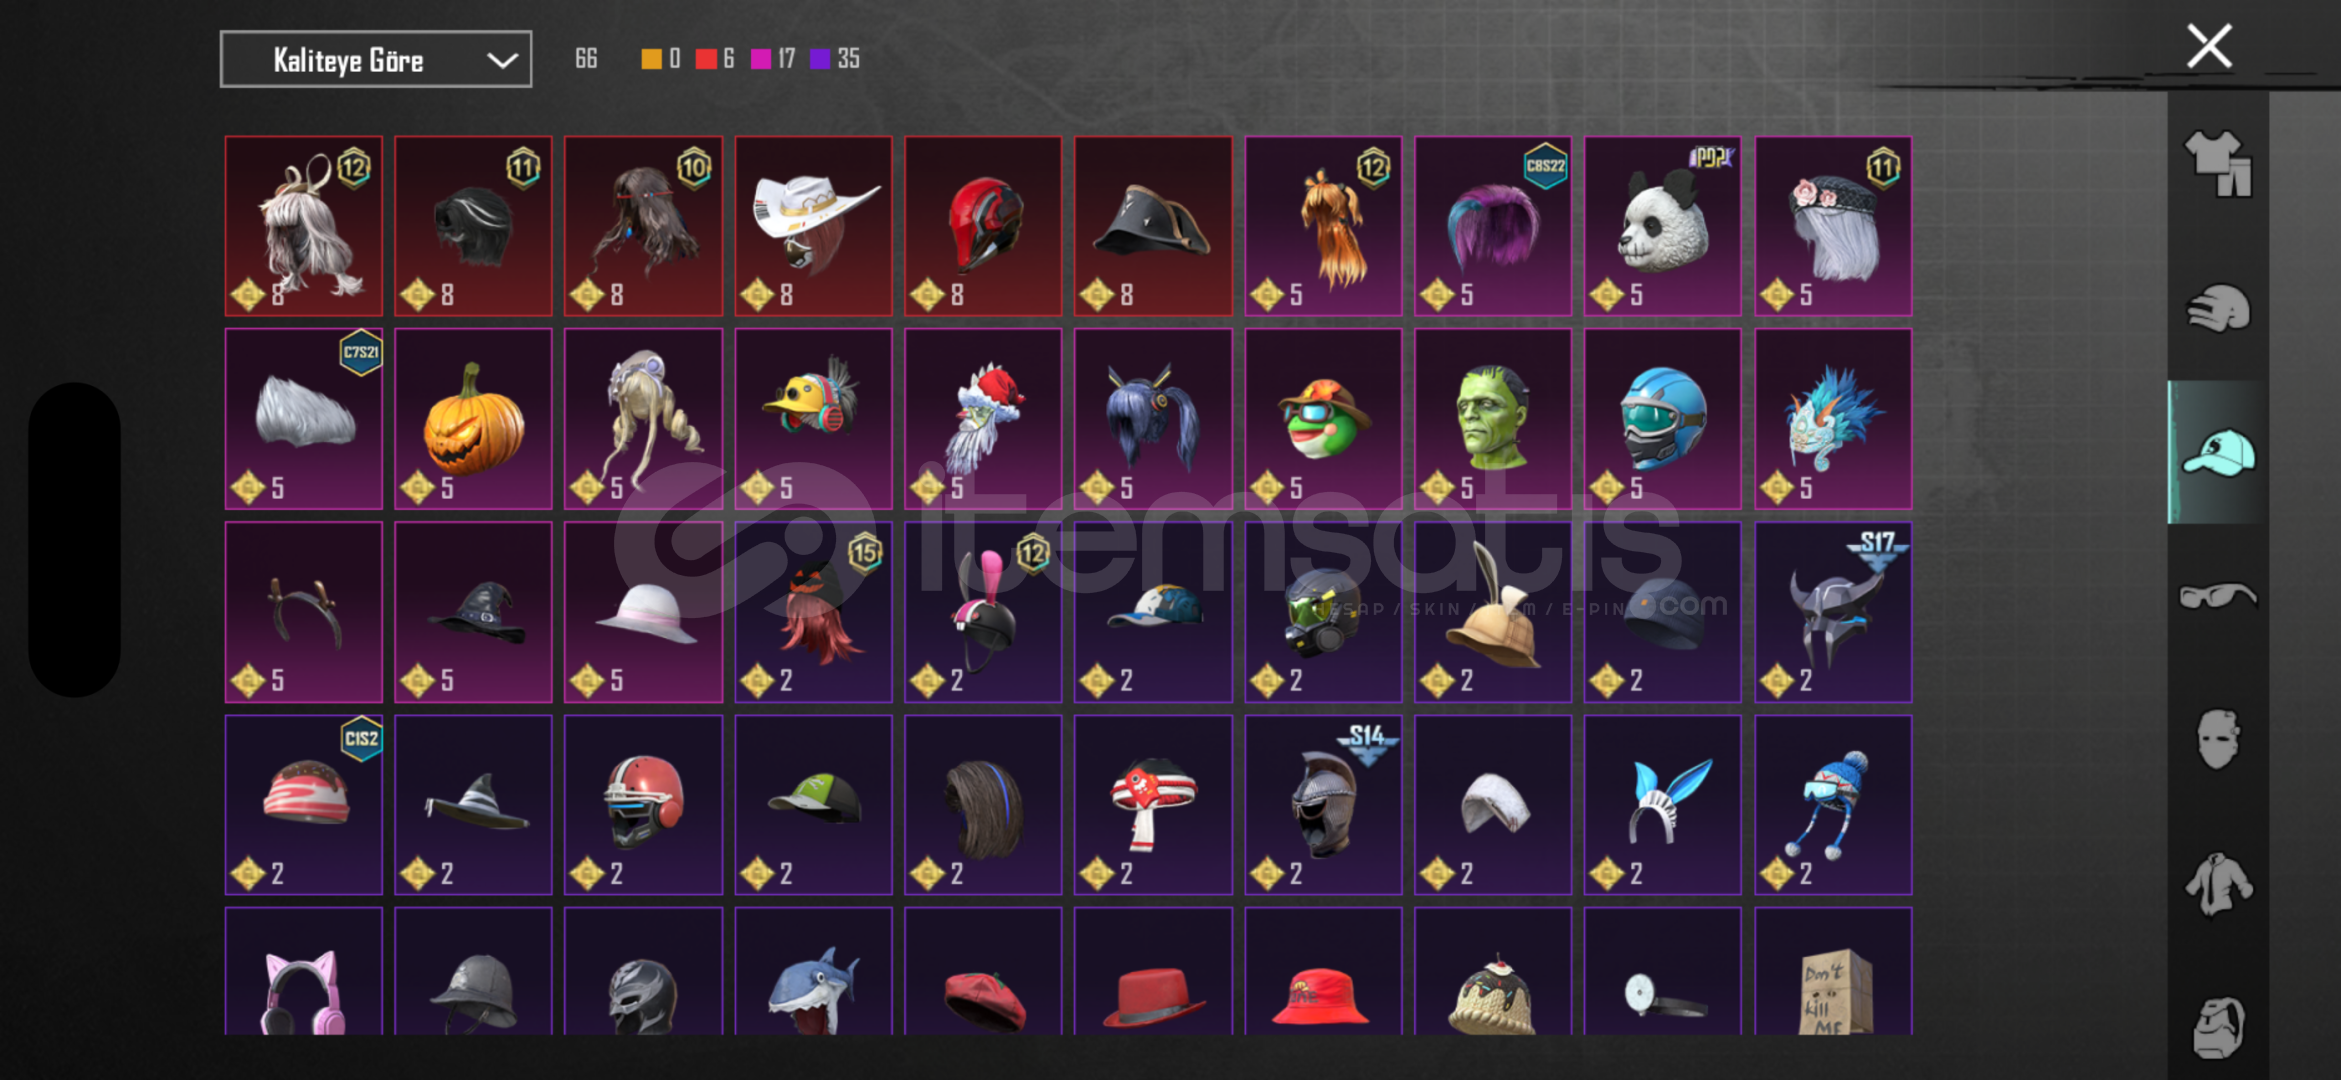
Task: Select the panda head item
Action: 1663,226
